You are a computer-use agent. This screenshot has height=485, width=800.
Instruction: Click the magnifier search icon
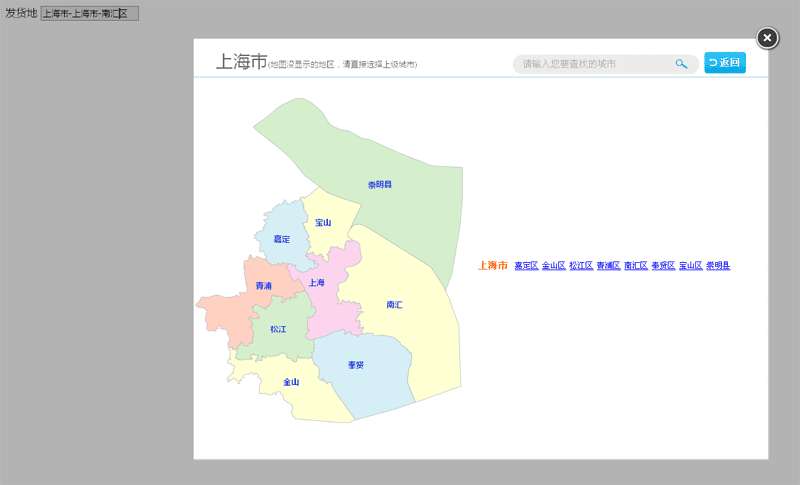(x=681, y=64)
